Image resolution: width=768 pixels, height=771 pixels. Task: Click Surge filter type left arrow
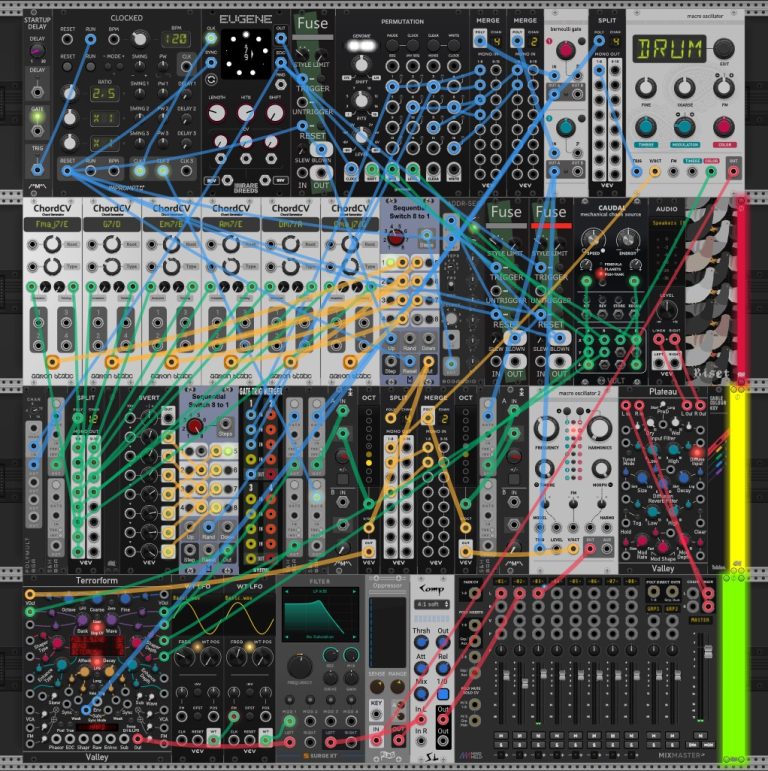[x=286, y=592]
